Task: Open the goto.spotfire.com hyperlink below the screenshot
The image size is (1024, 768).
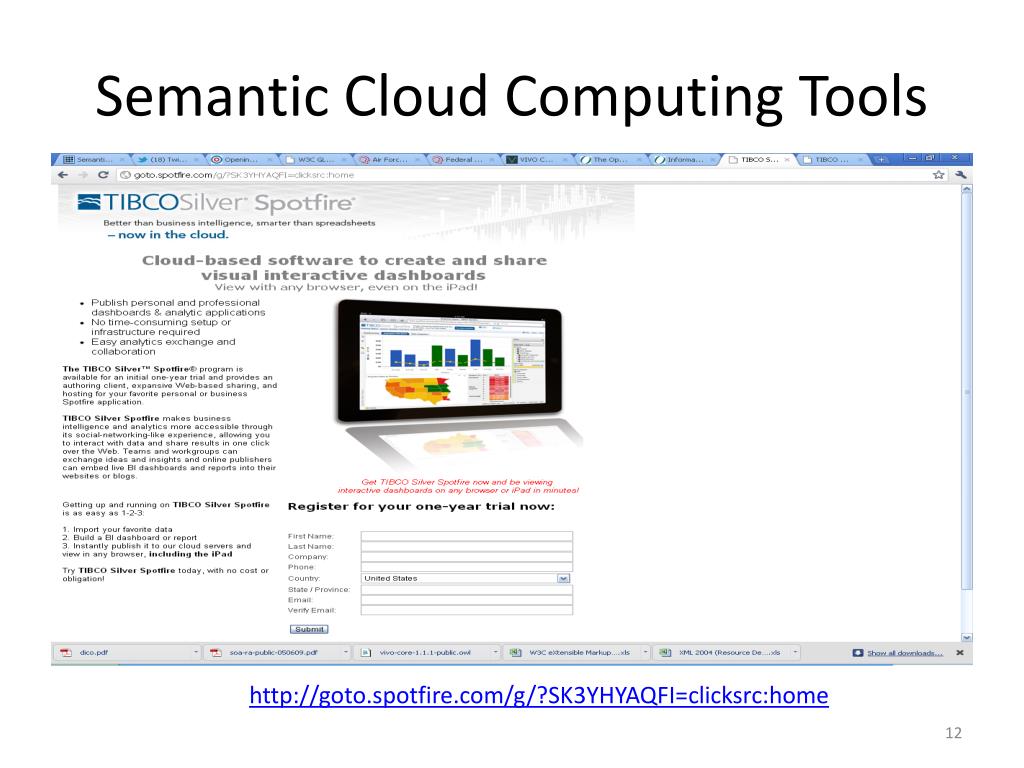Action: click(539, 696)
